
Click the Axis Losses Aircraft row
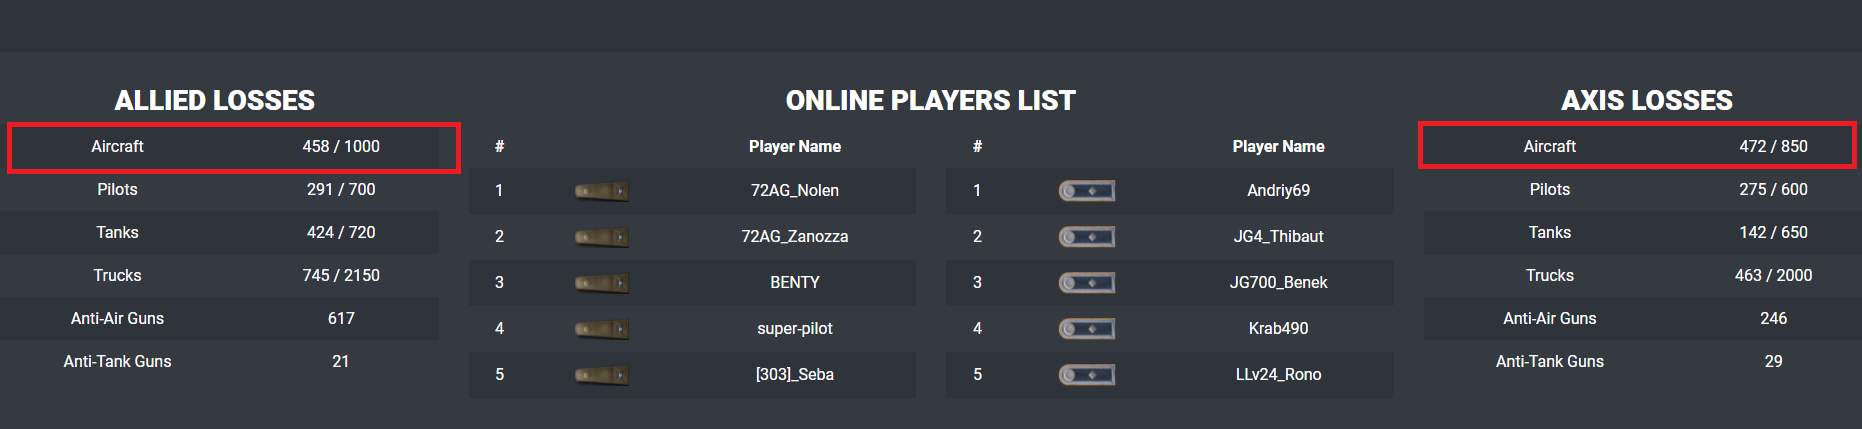click(x=1636, y=147)
